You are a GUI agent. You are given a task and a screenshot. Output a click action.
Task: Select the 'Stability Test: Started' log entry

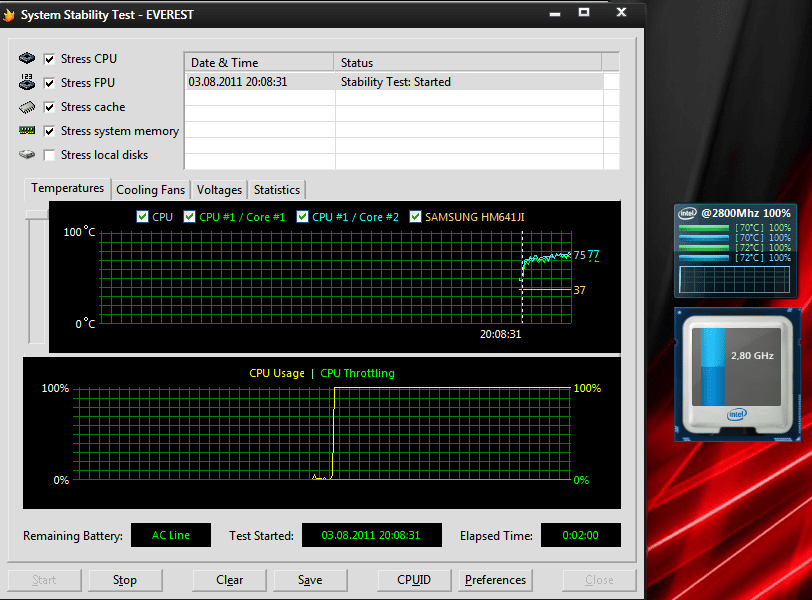click(396, 82)
